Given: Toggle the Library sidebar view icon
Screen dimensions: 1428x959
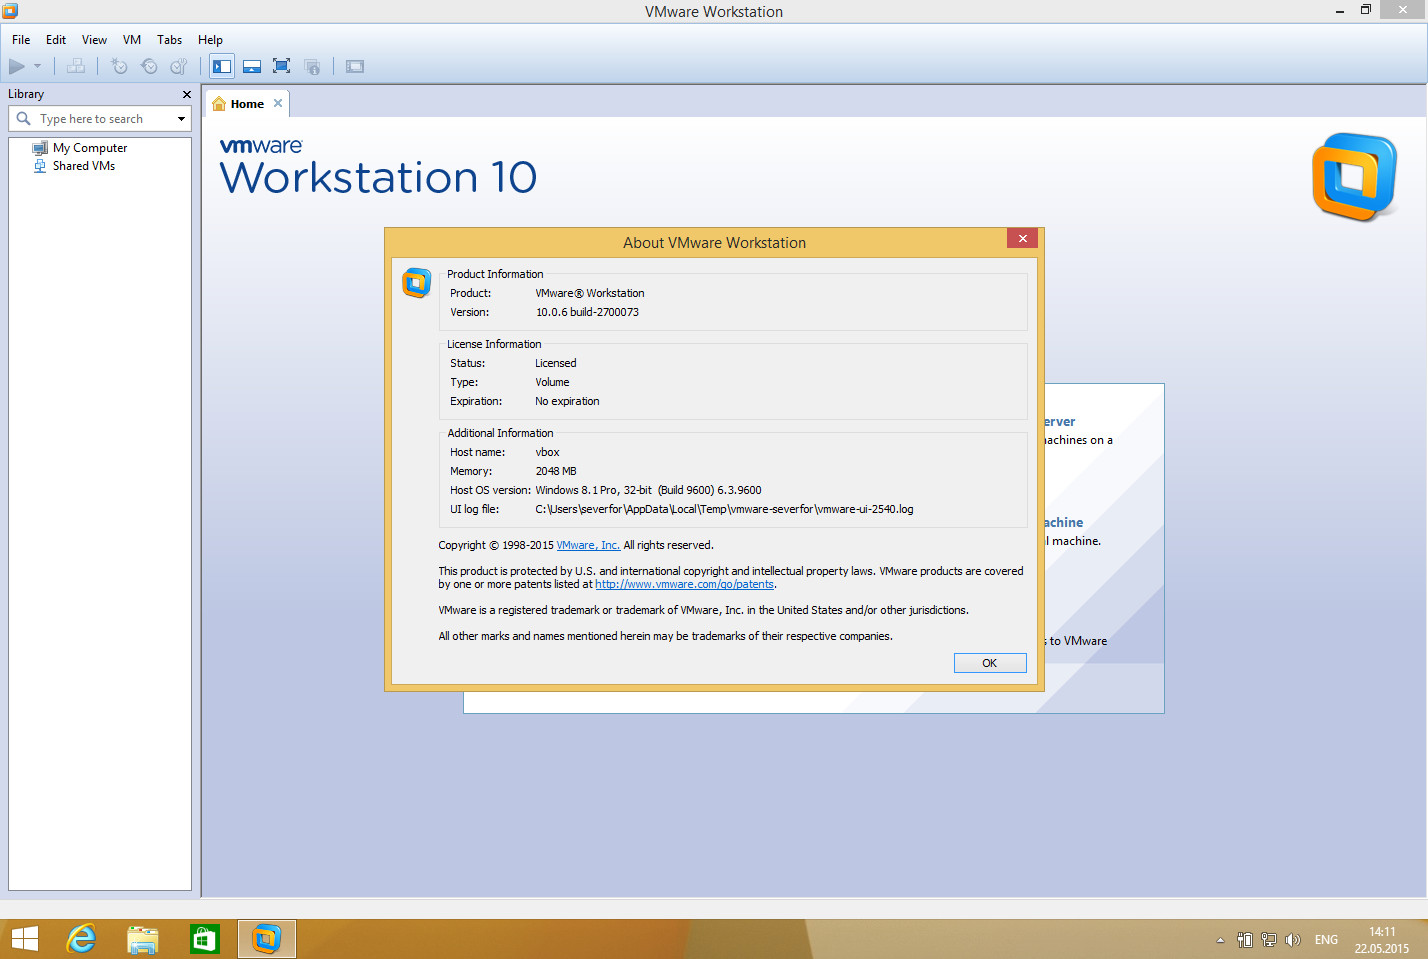Looking at the screenshot, I should point(222,66).
